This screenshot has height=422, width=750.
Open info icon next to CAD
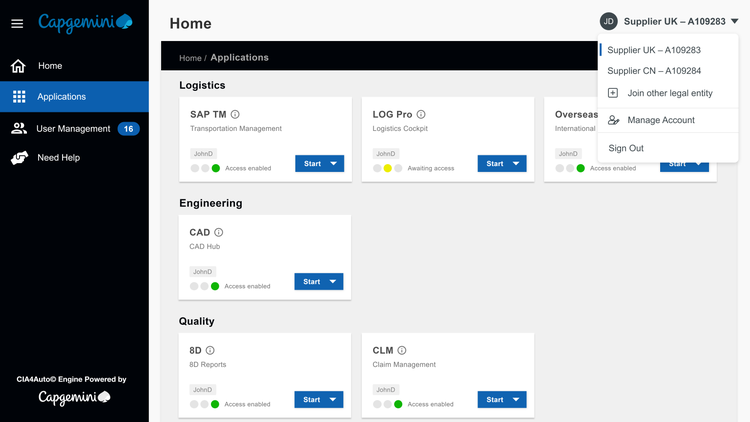tap(219, 232)
